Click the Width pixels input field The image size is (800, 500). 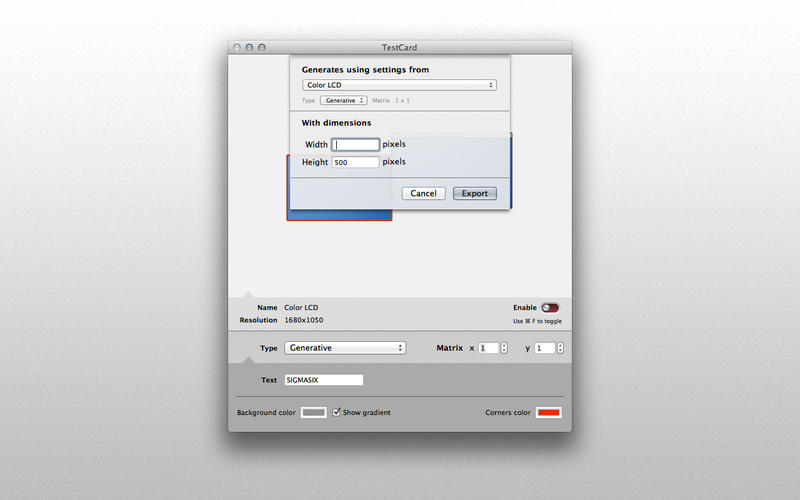(355, 145)
